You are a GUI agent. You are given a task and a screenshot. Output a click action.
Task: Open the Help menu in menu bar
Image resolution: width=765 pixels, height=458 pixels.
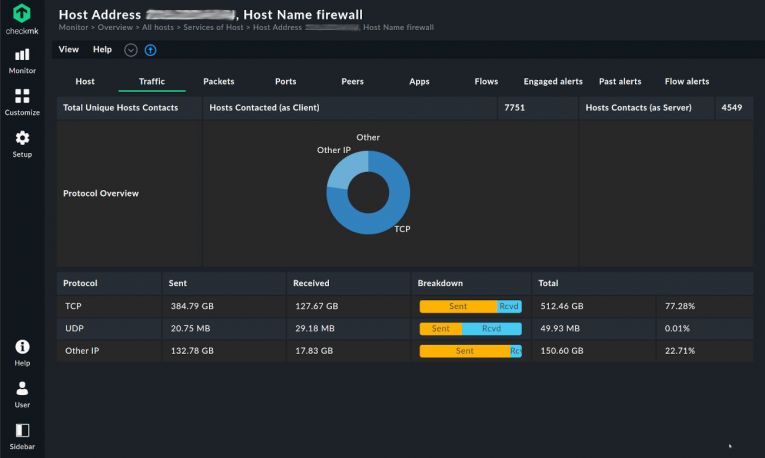tap(102, 49)
